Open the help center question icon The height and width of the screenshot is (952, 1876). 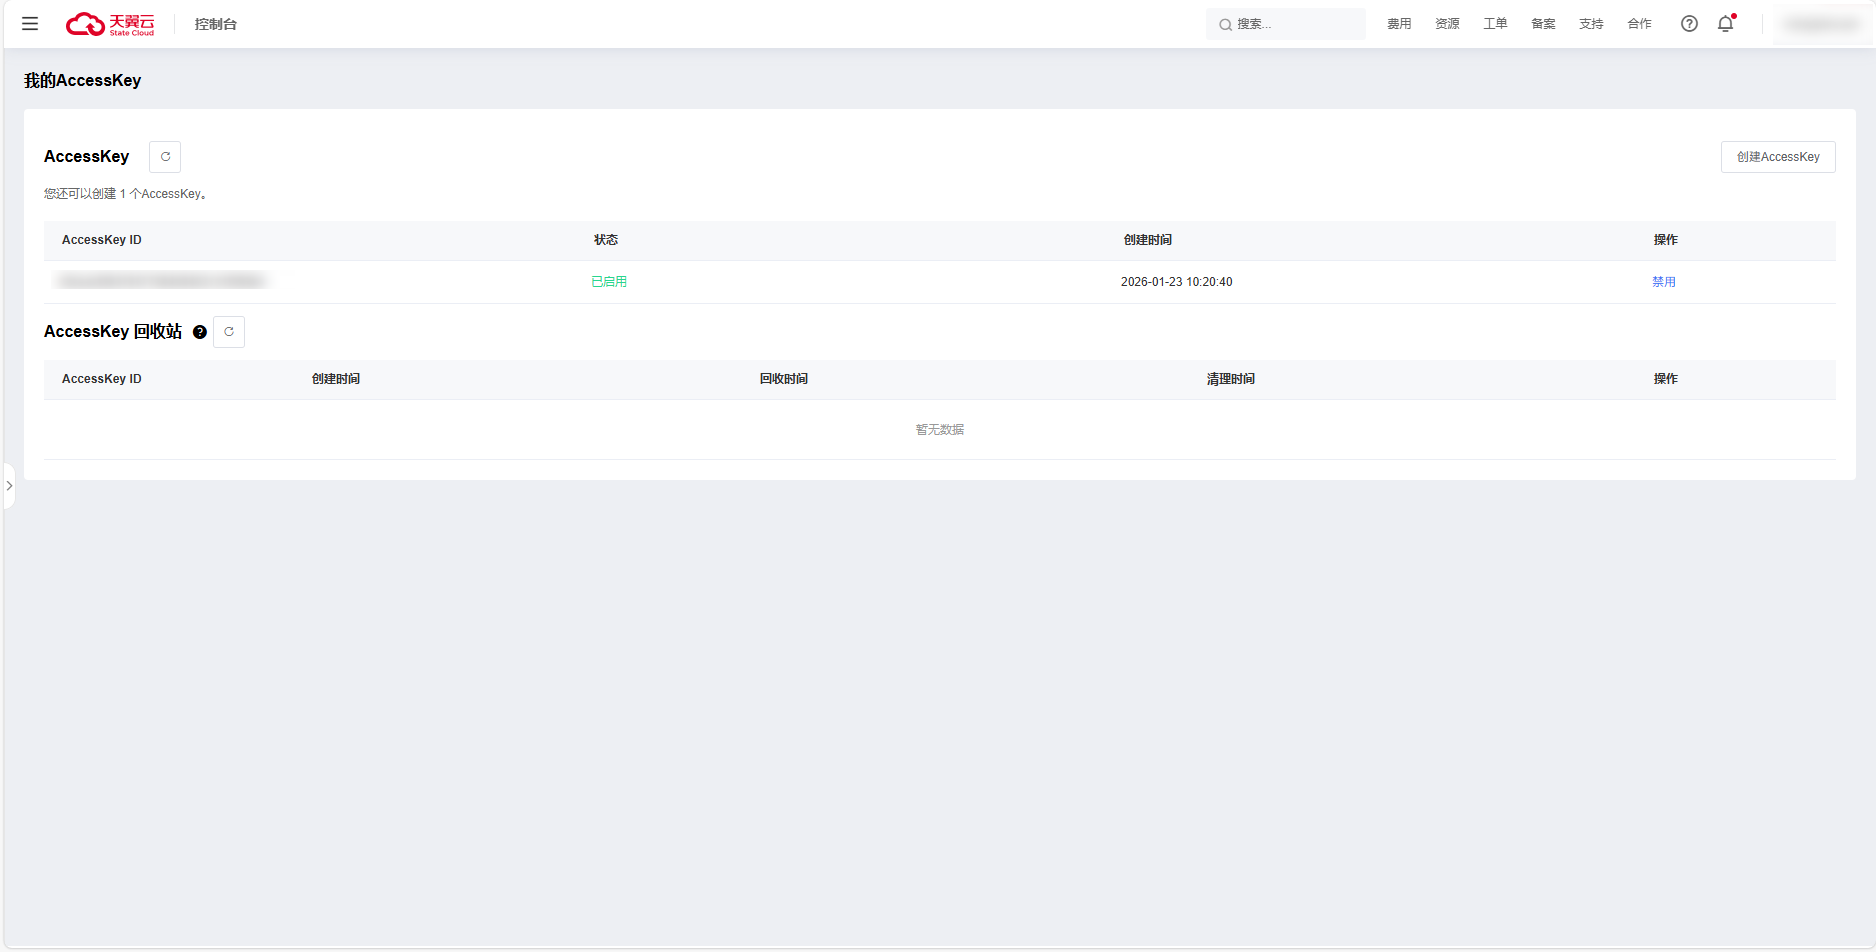point(1689,24)
